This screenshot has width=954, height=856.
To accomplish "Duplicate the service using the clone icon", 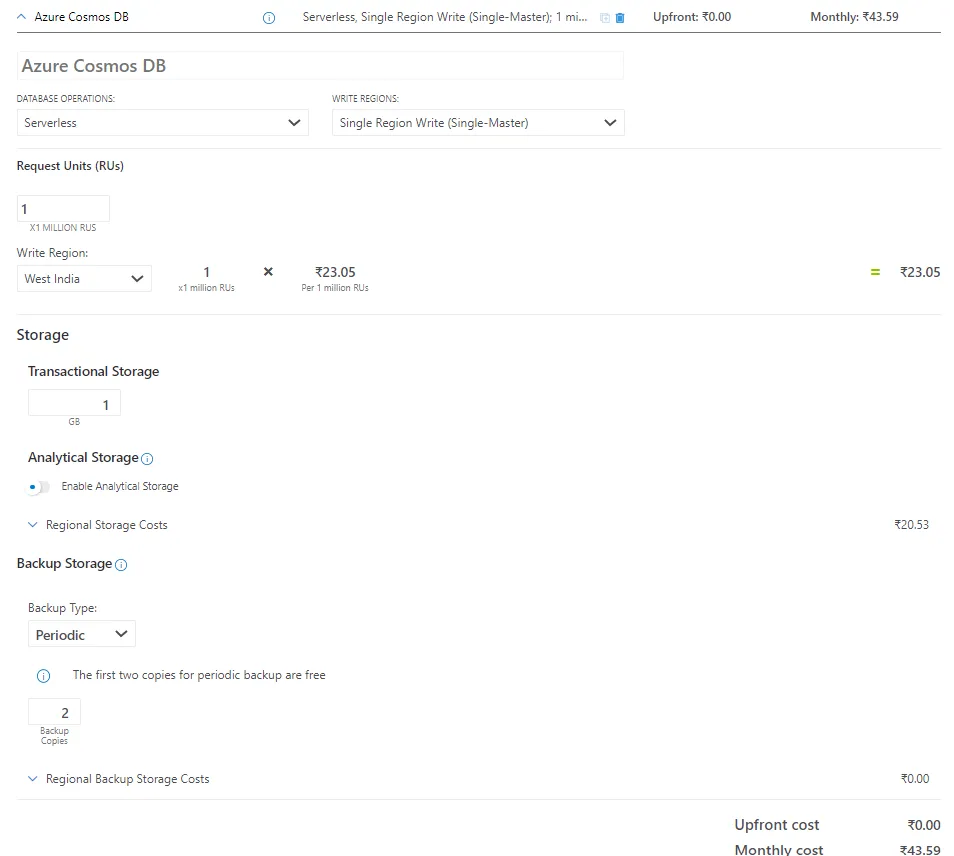I will click(605, 17).
